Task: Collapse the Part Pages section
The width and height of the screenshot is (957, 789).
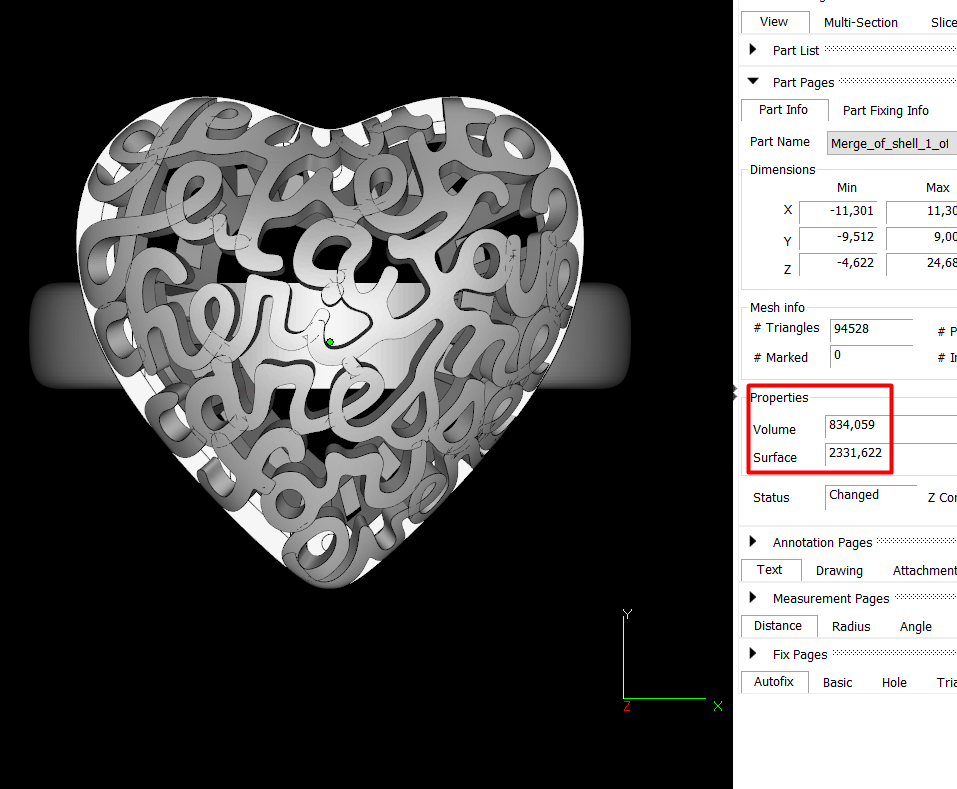Action: pos(753,81)
